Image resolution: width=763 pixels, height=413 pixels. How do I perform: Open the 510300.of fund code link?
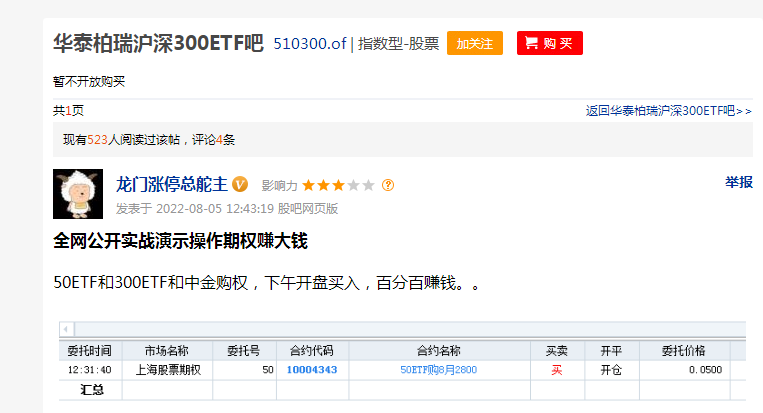pos(309,44)
